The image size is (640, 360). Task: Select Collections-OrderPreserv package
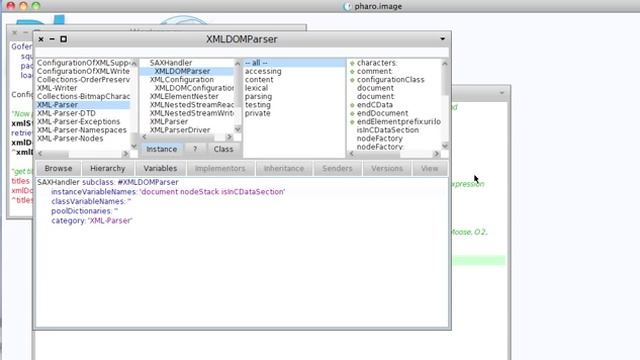pyautogui.click(x=83, y=80)
